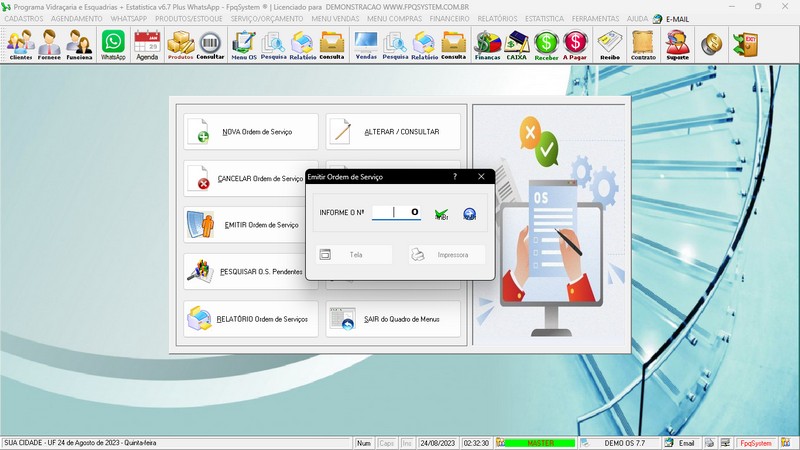Confirm number with green checkmark icon
The height and width of the screenshot is (450, 800).
click(441, 214)
